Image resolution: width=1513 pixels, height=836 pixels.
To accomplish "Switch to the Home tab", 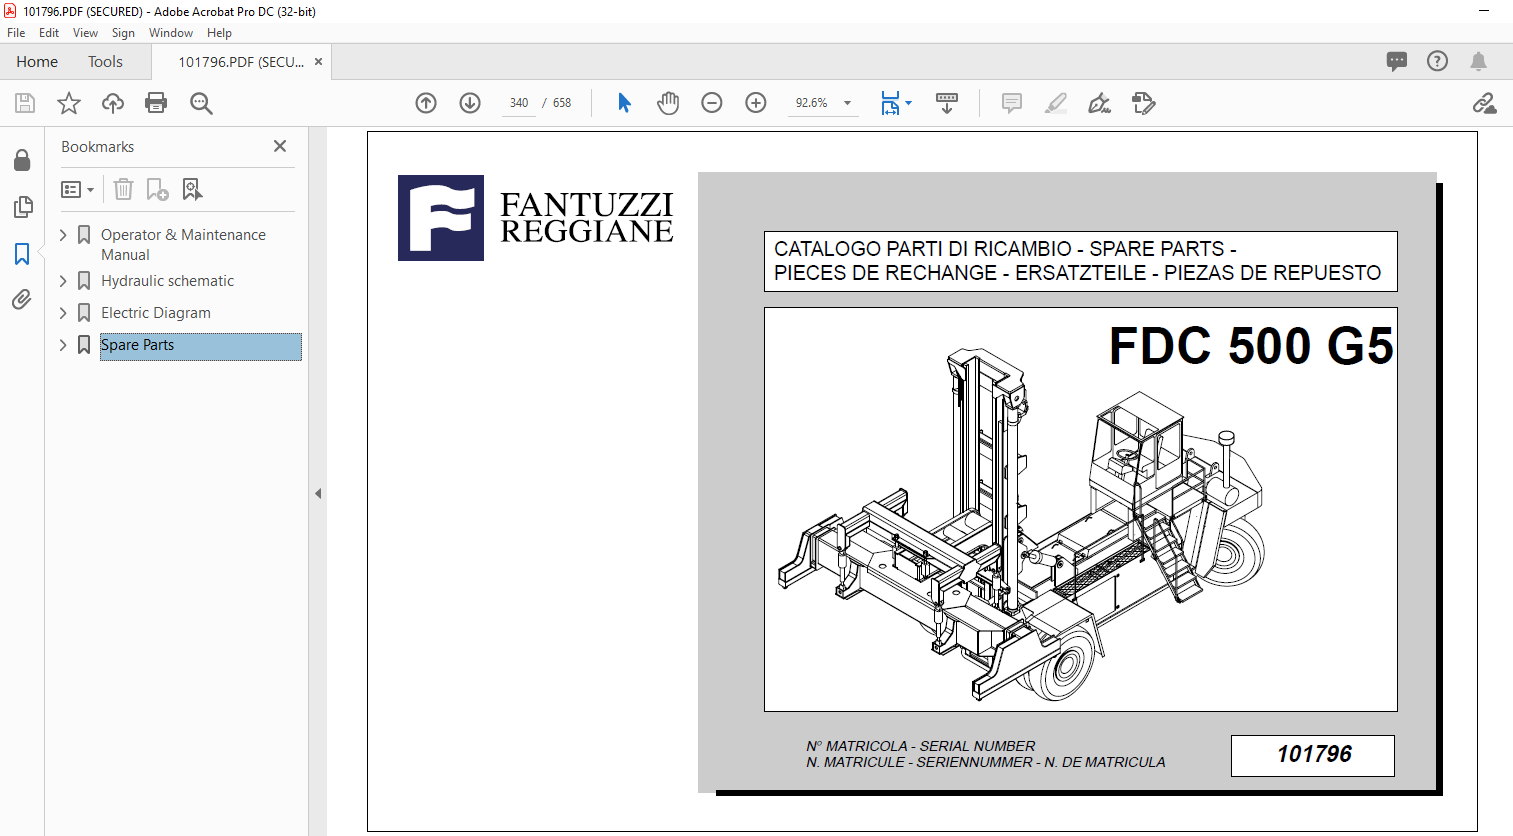I will [x=37, y=61].
